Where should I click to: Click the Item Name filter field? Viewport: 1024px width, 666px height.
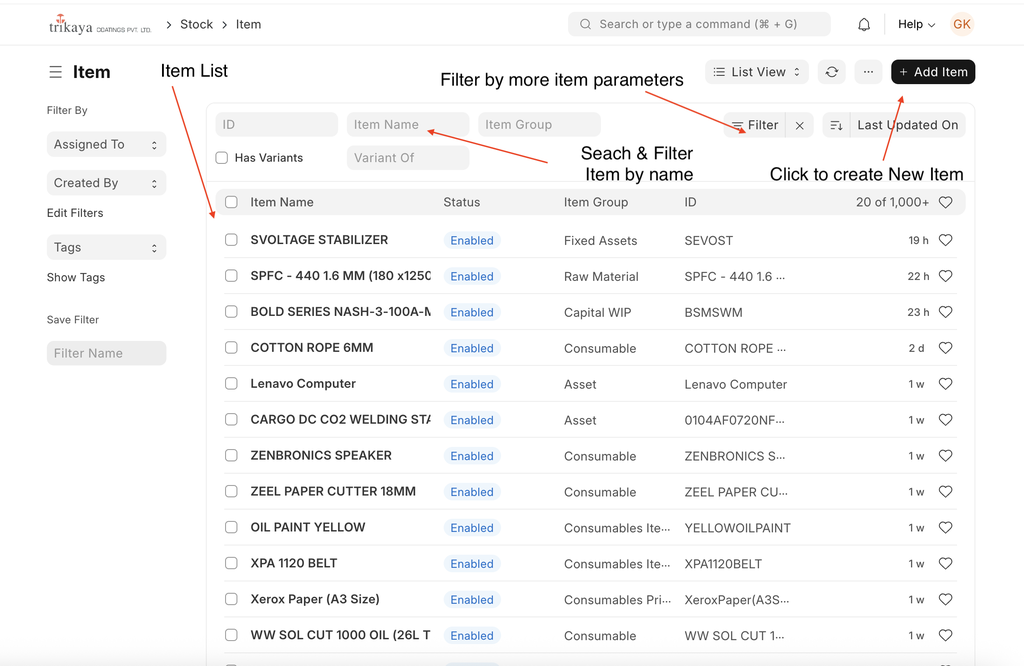tap(408, 125)
